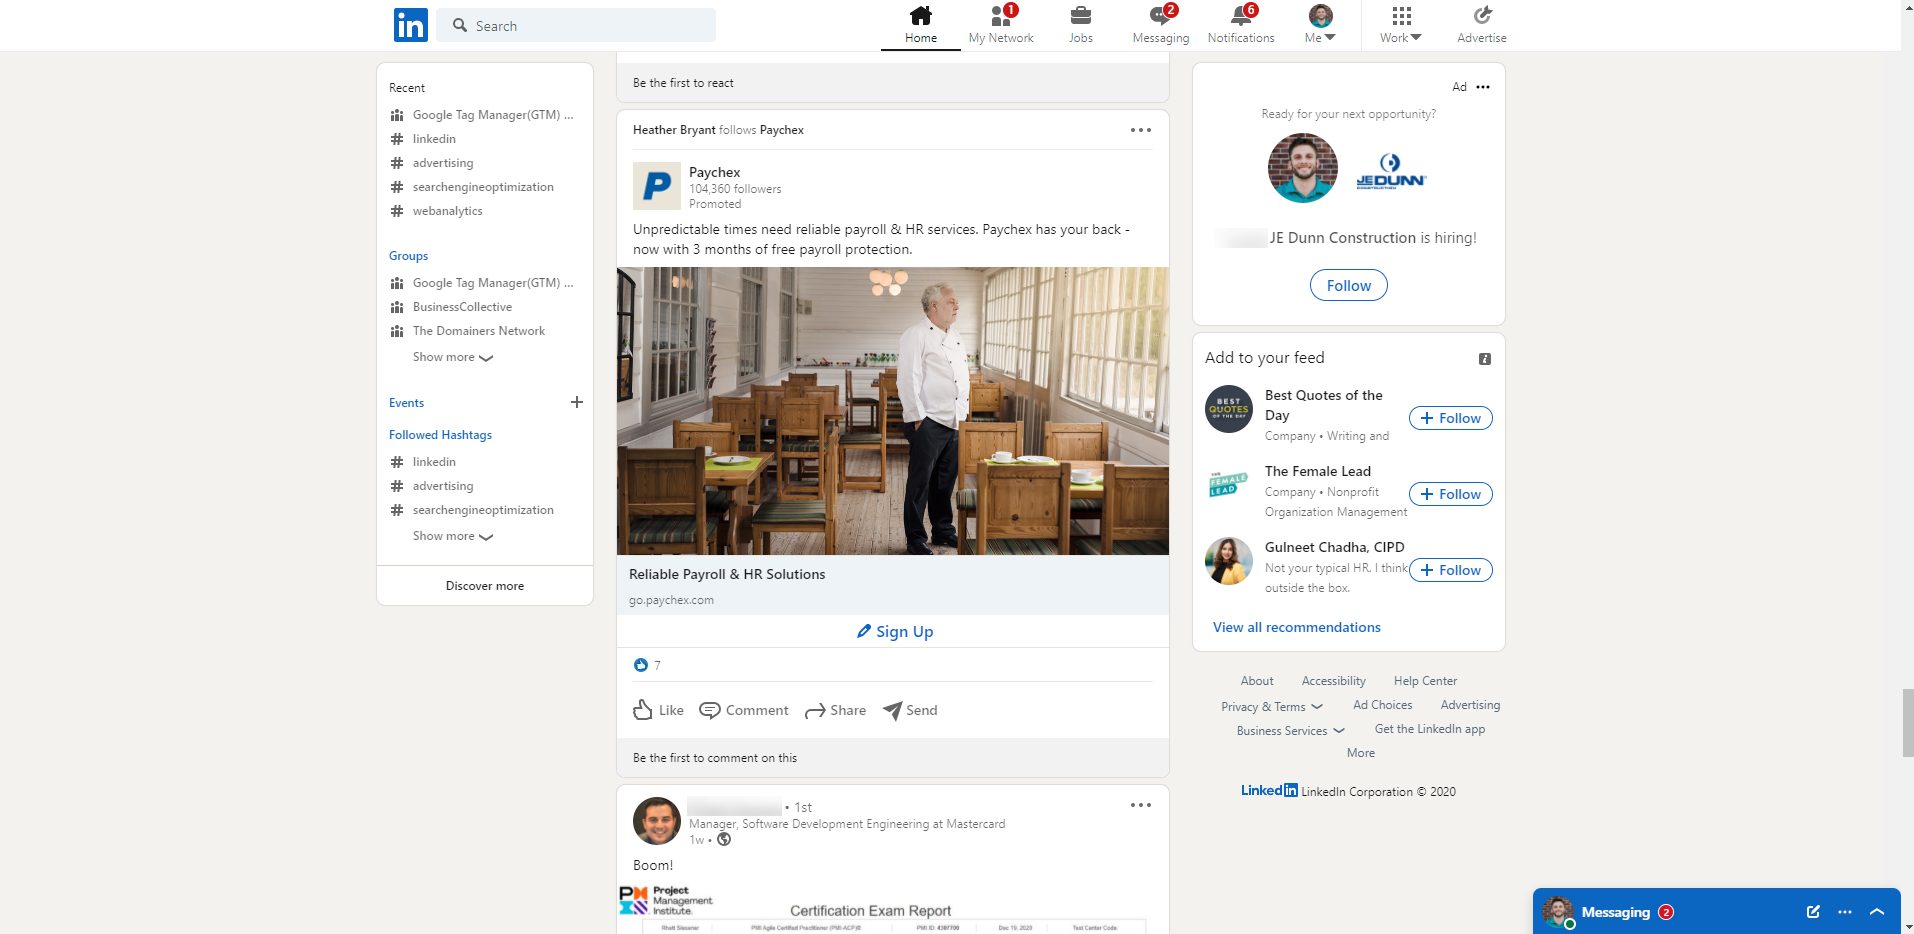Click Sign Up on Paychex ad

pyautogui.click(x=894, y=631)
